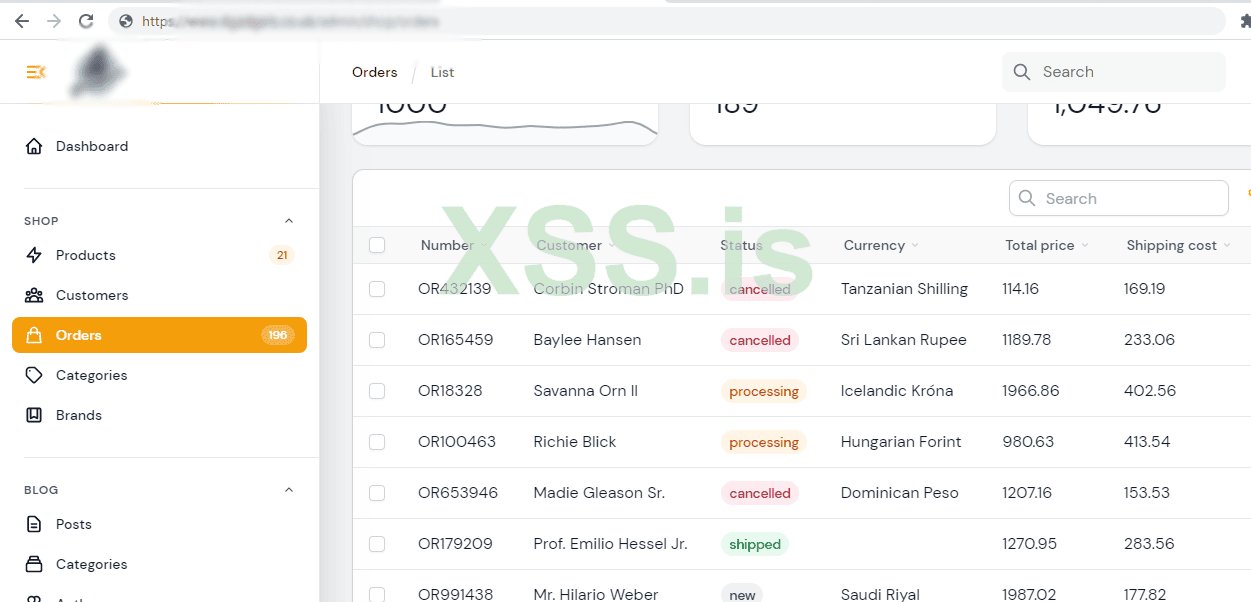The height and width of the screenshot is (602, 1251).
Task: Sort by the Shipping cost column header
Action: pyautogui.click(x=1178, y=245)
